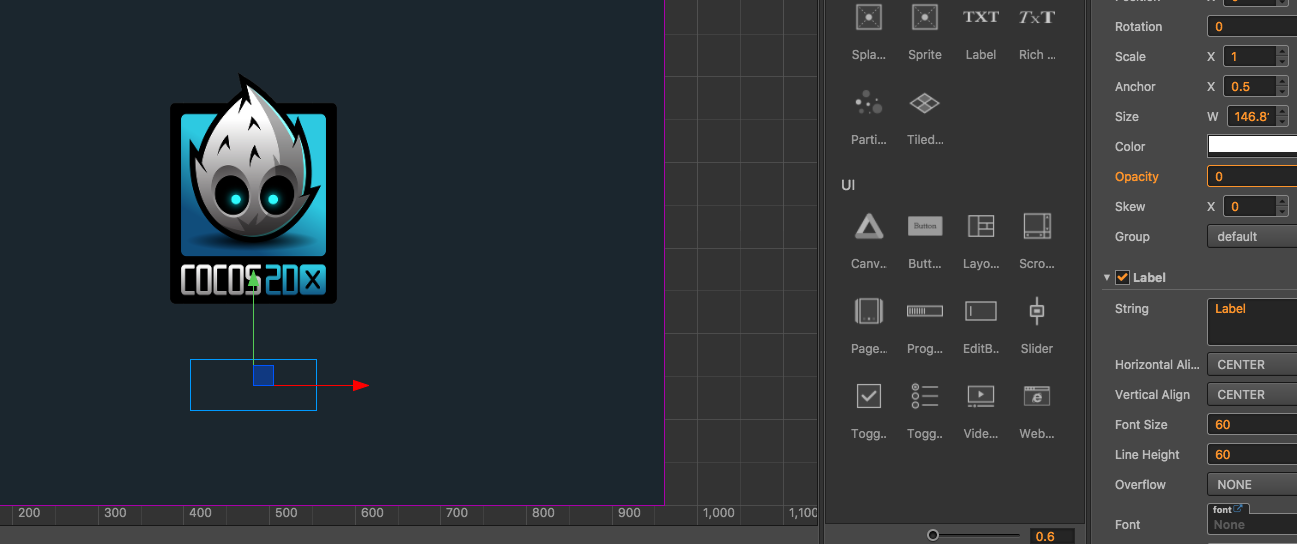Viewport: 1297px width, 544px height.
Task: Click the UI section heading
Action: coord(848,185)
